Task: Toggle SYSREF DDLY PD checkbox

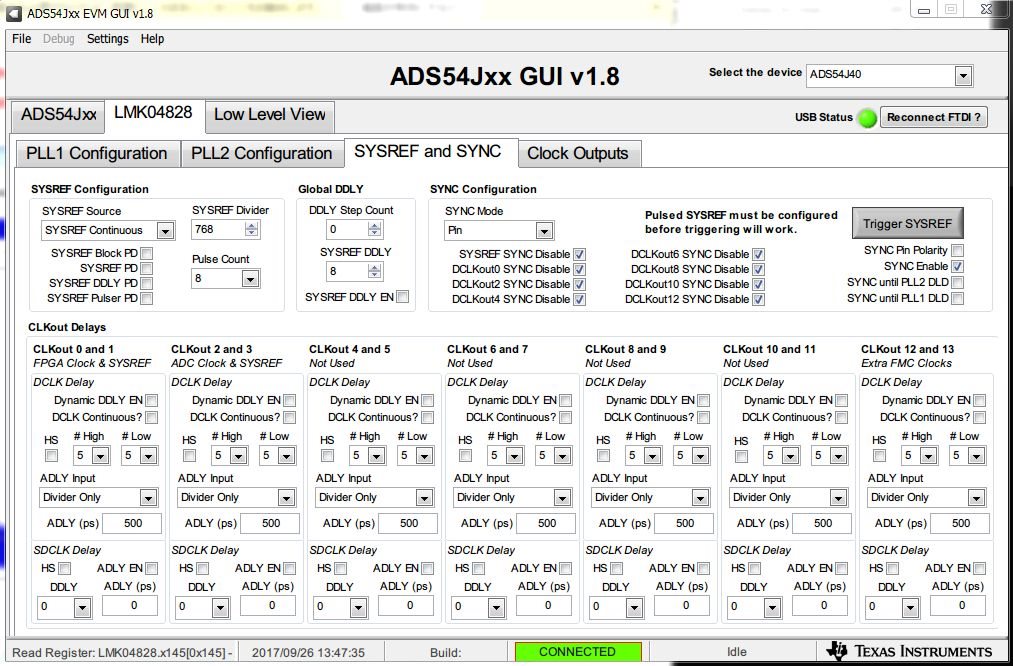Action: [147, 283]
